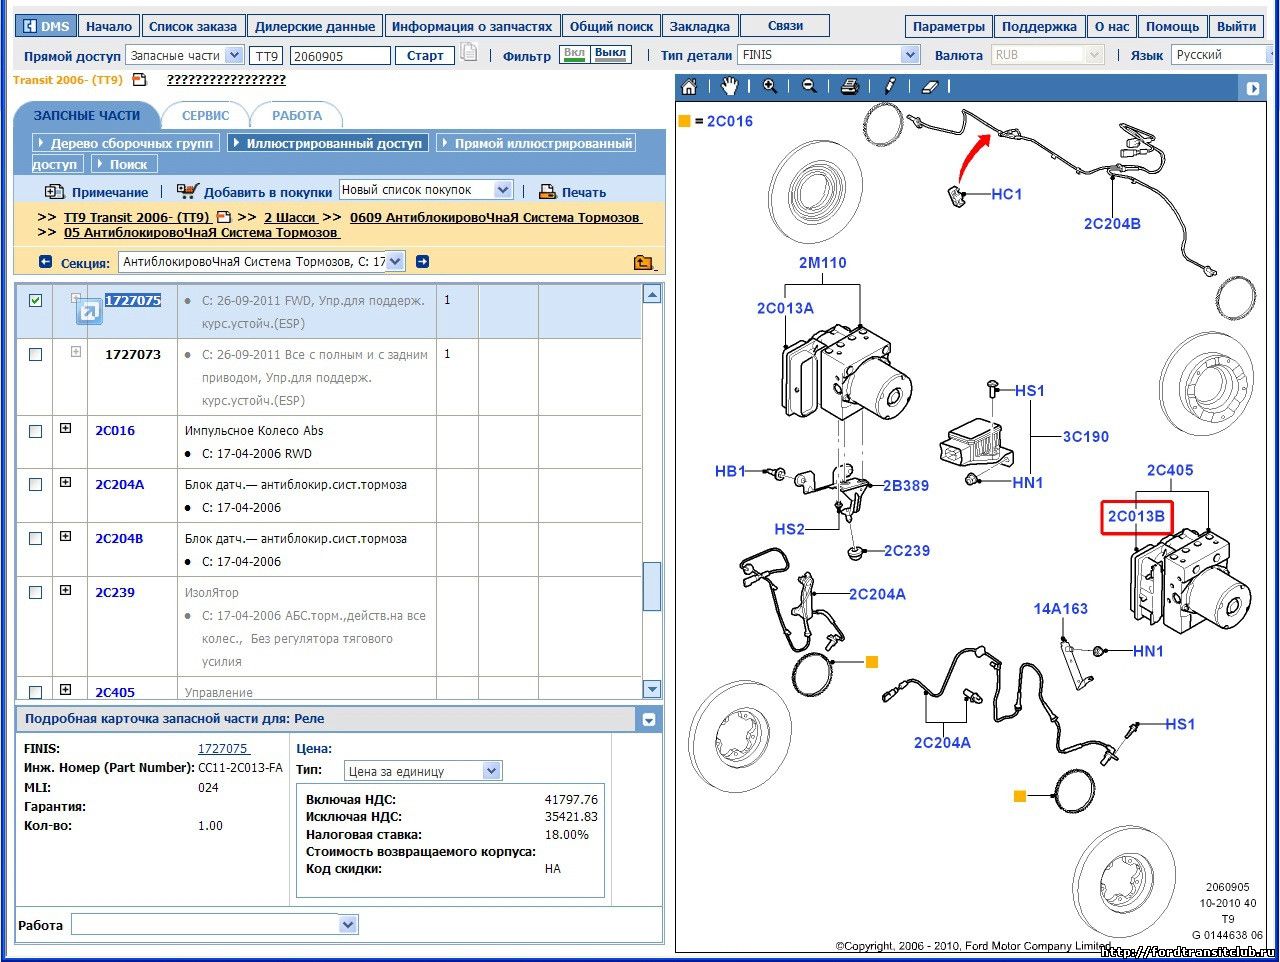Select the pencil markup tool
This screenshot has height=962, width=1280.
tap(889, 87)
